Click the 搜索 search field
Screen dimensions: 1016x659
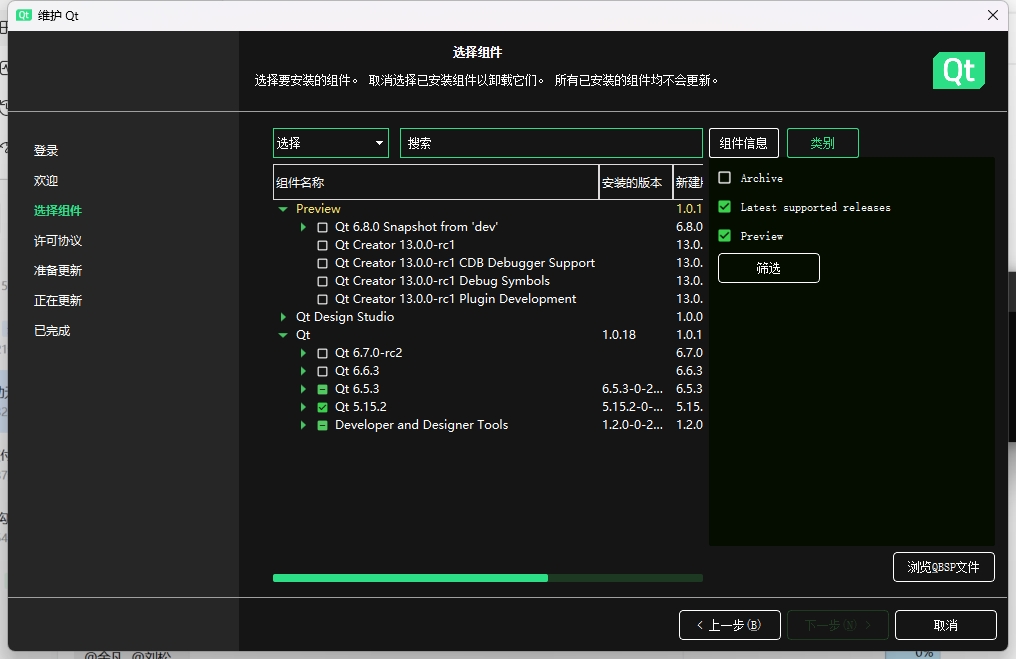pos(551,143)
